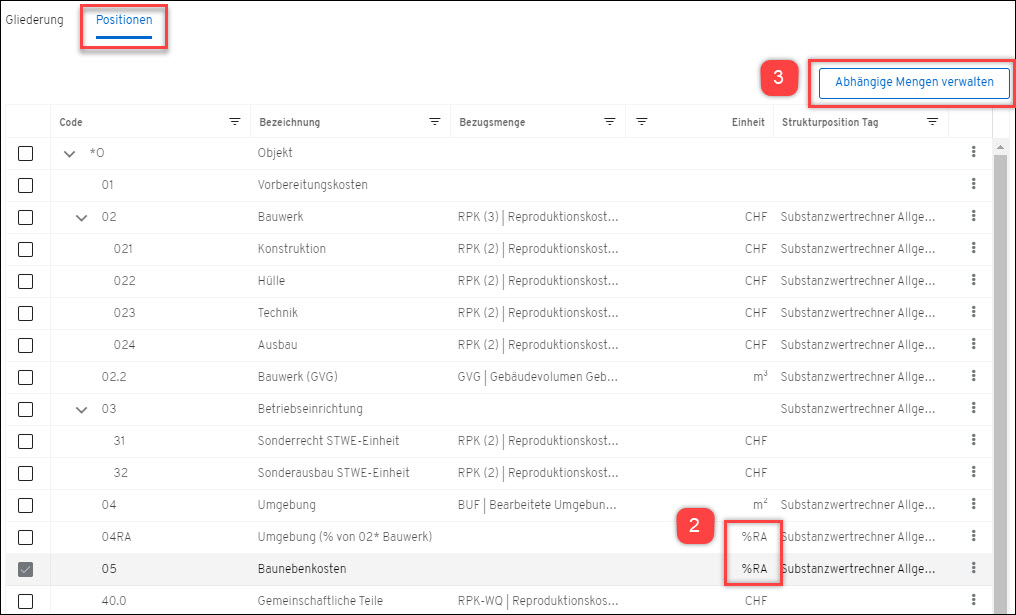This screenshot has height=615, width=1016.
Task: Tick checkbox for 021 Konstruktion row
Action: [x=25, y=249]
